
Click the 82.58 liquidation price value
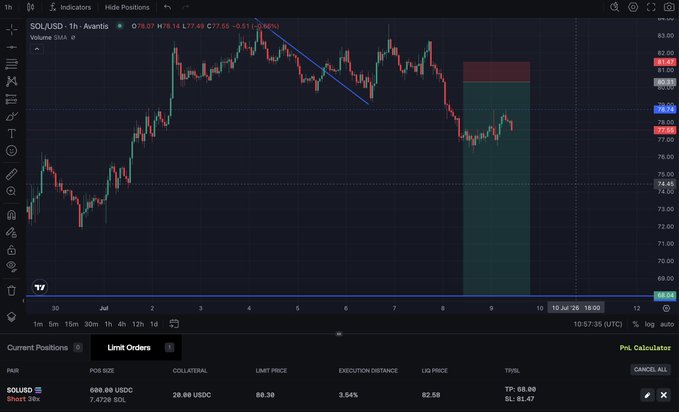(x=431, y=395)
